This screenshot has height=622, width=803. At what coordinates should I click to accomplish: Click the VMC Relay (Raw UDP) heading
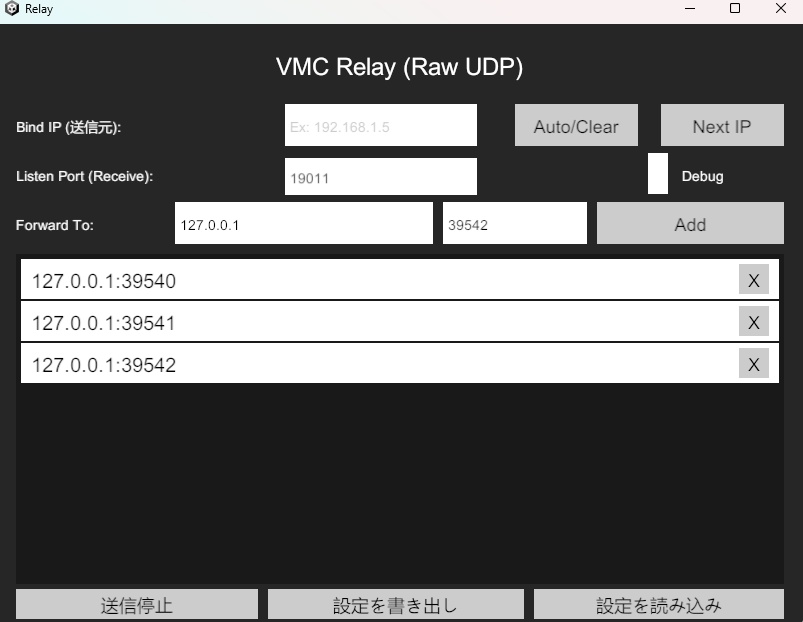point(399,67)
